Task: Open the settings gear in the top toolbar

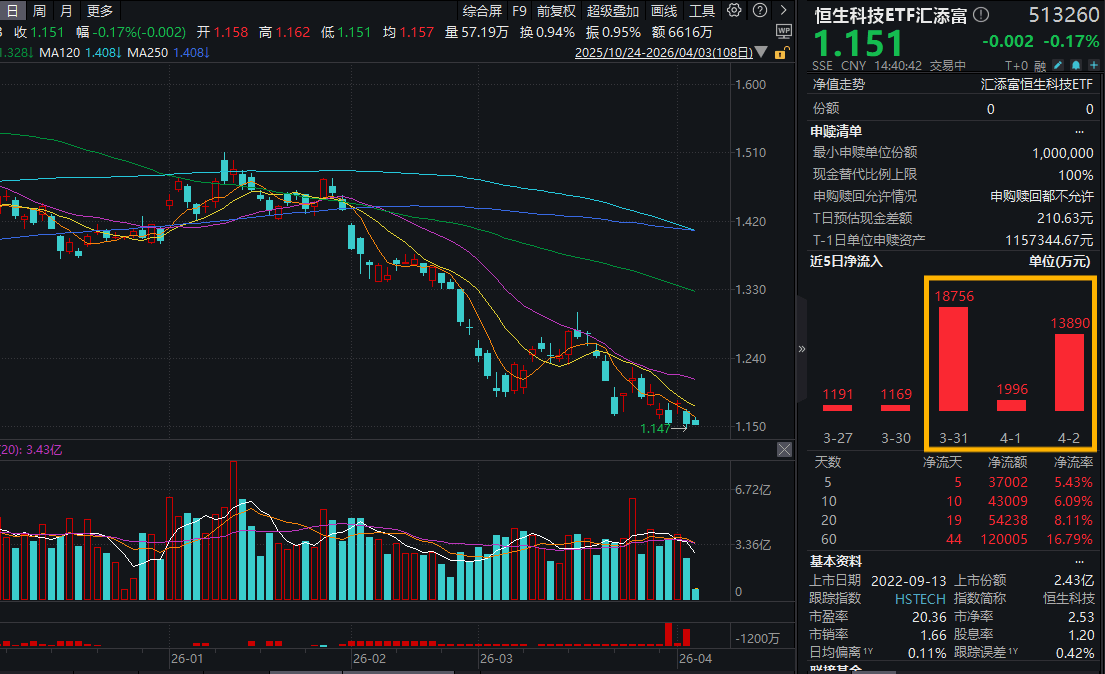Action: coord(734,10)
